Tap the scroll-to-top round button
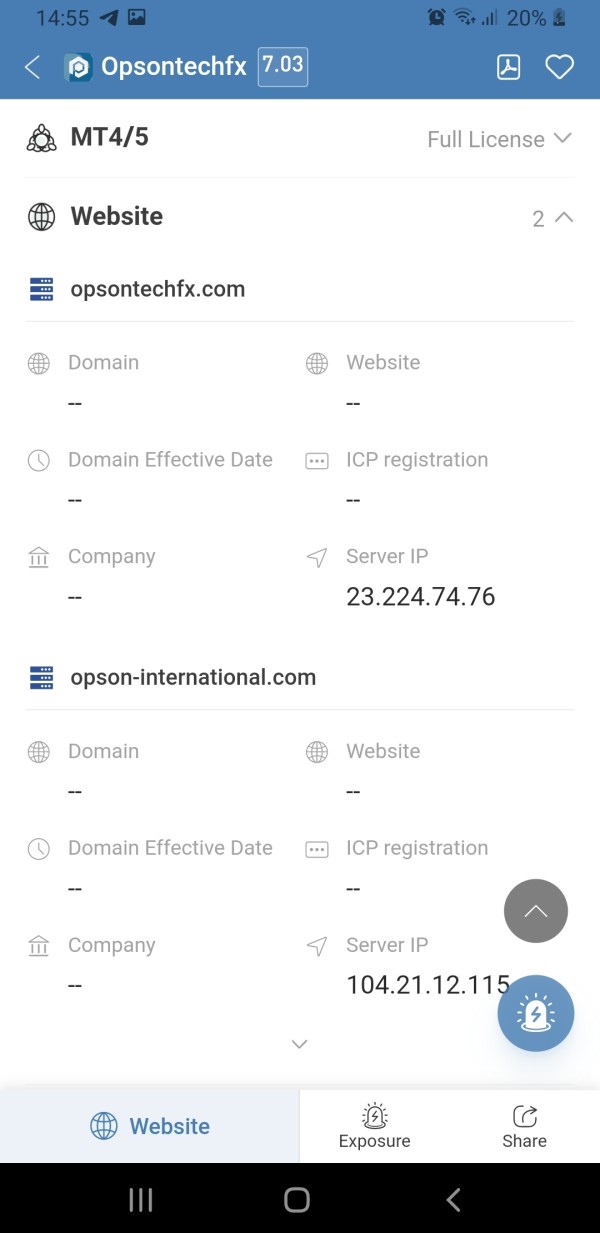The image size is (600, 1233). click(x=536, y=911)
